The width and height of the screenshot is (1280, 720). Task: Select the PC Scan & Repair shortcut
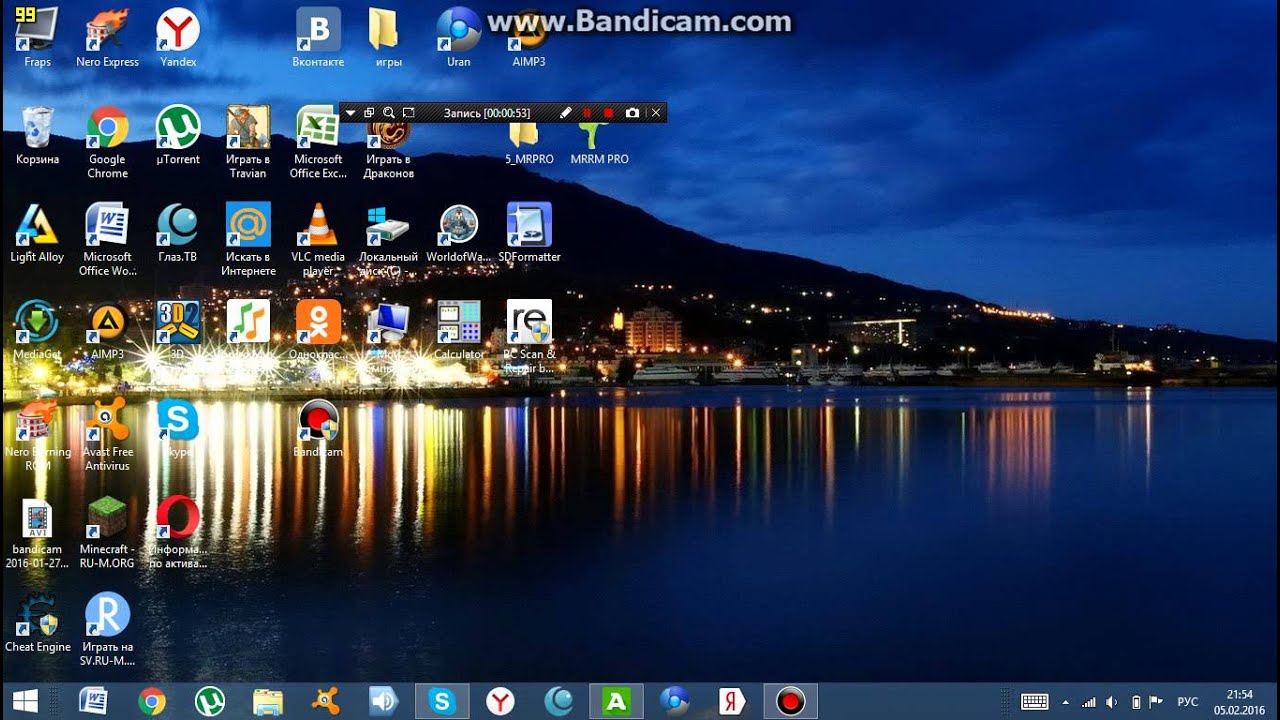[x=529, y=338]
